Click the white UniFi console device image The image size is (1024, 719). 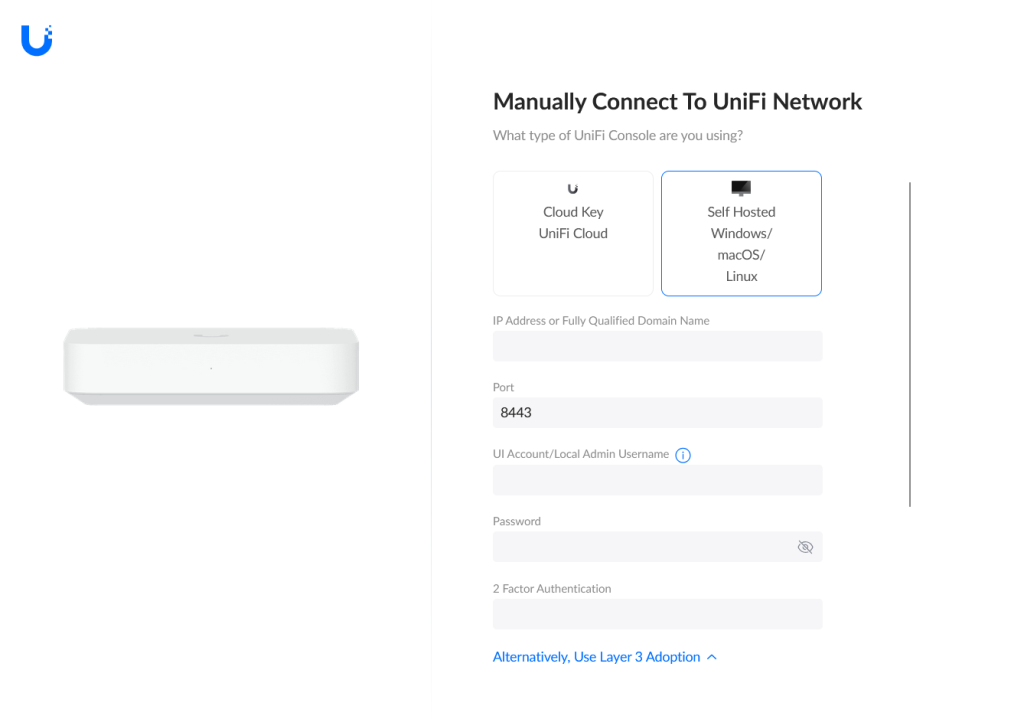[x=211, y=366]
